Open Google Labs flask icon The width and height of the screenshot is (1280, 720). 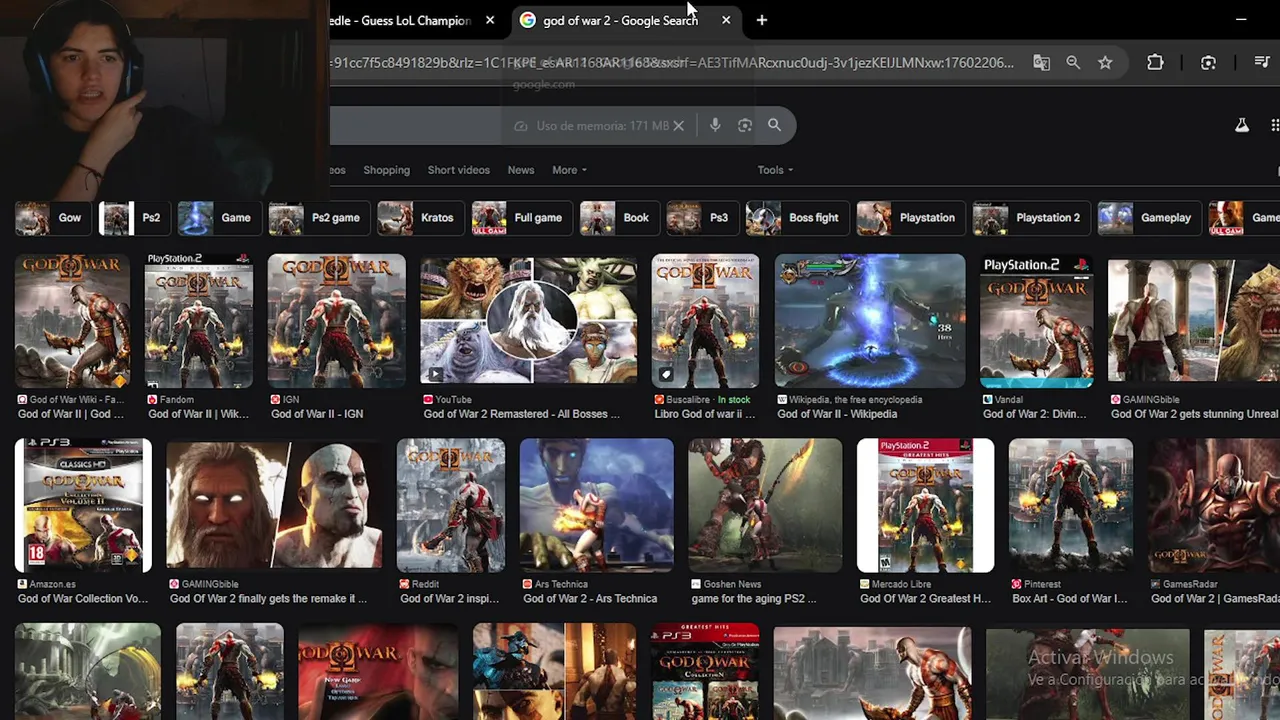pyautogui.click(x=1241, y=125)
